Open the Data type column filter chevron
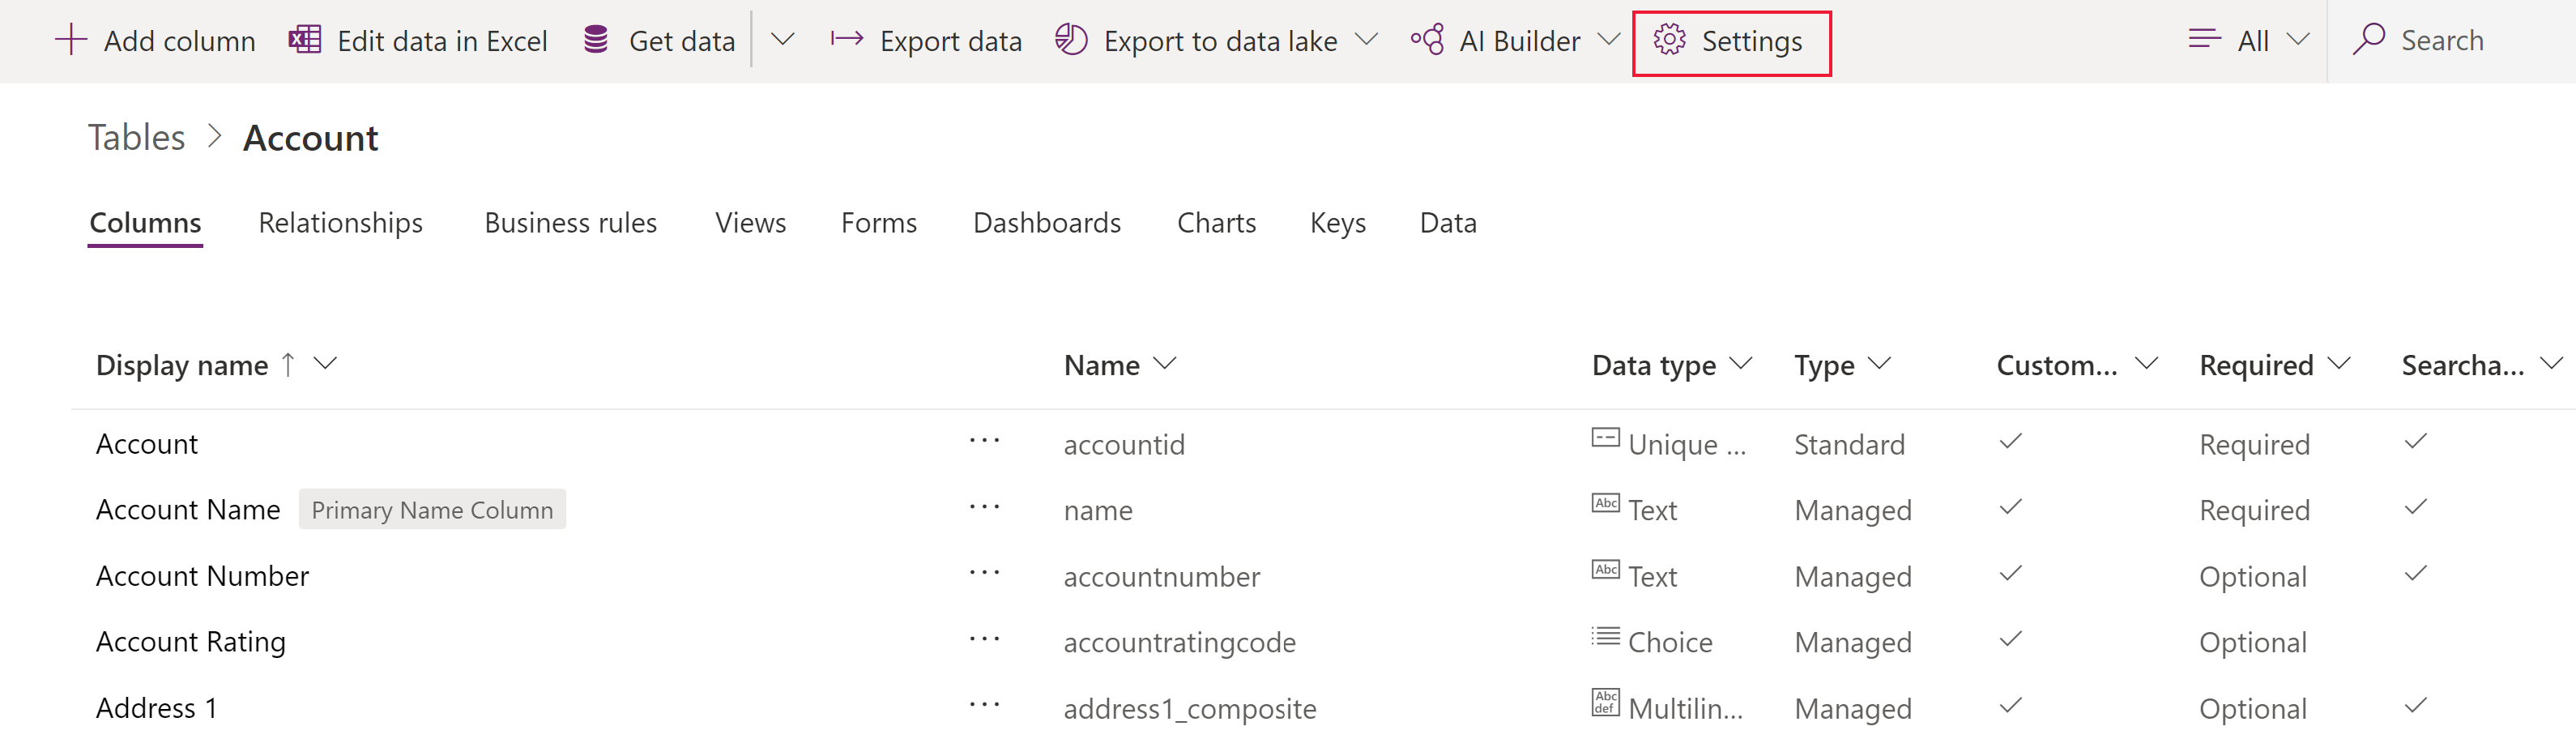 (1741, 364)
